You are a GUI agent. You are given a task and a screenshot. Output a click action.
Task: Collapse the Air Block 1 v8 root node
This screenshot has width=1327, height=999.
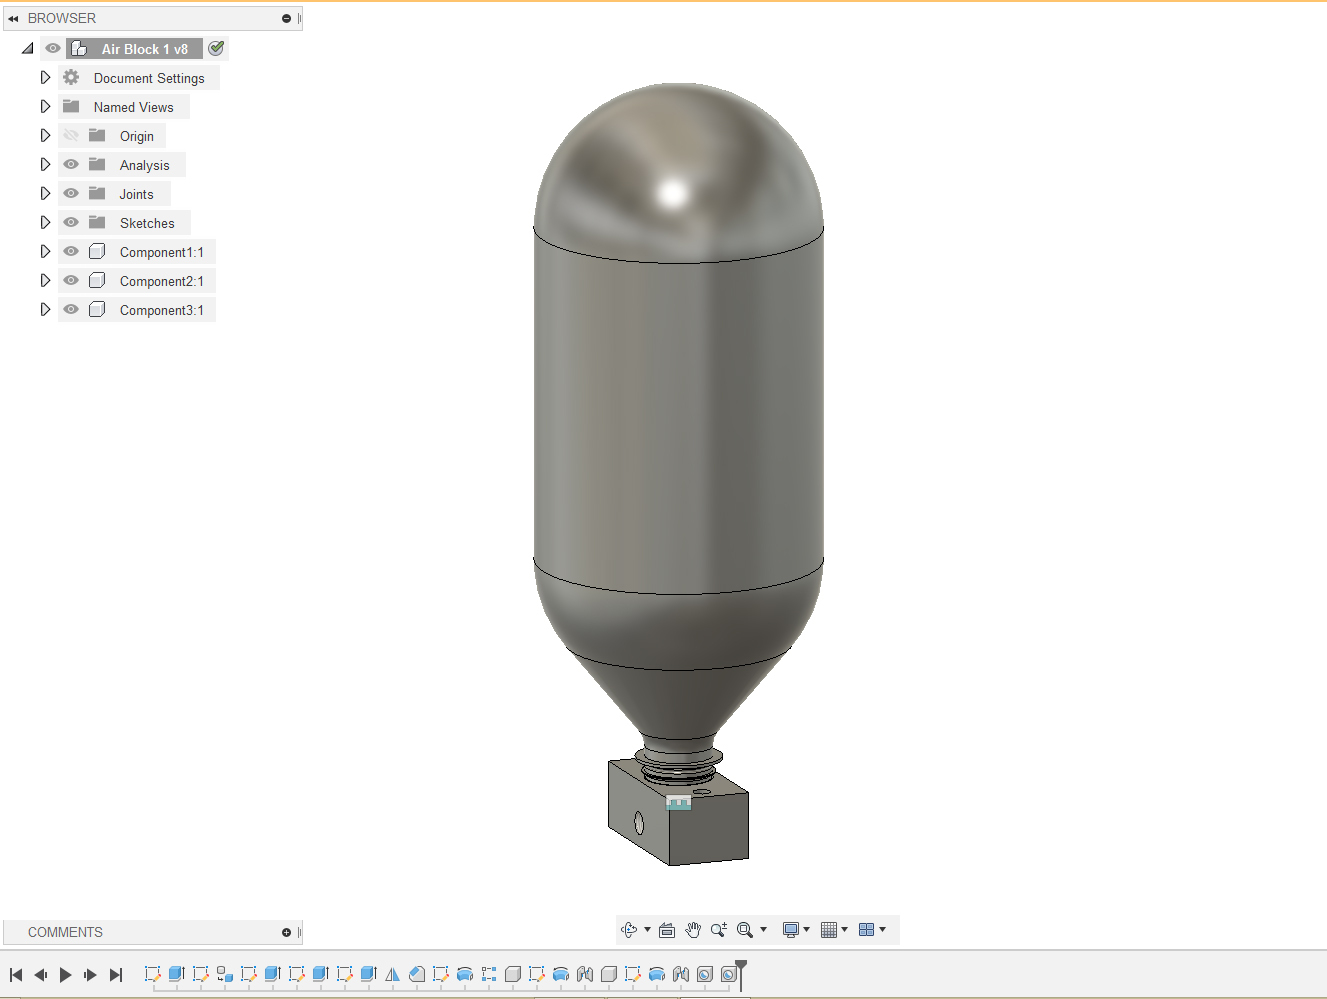(x=27, y=49)
